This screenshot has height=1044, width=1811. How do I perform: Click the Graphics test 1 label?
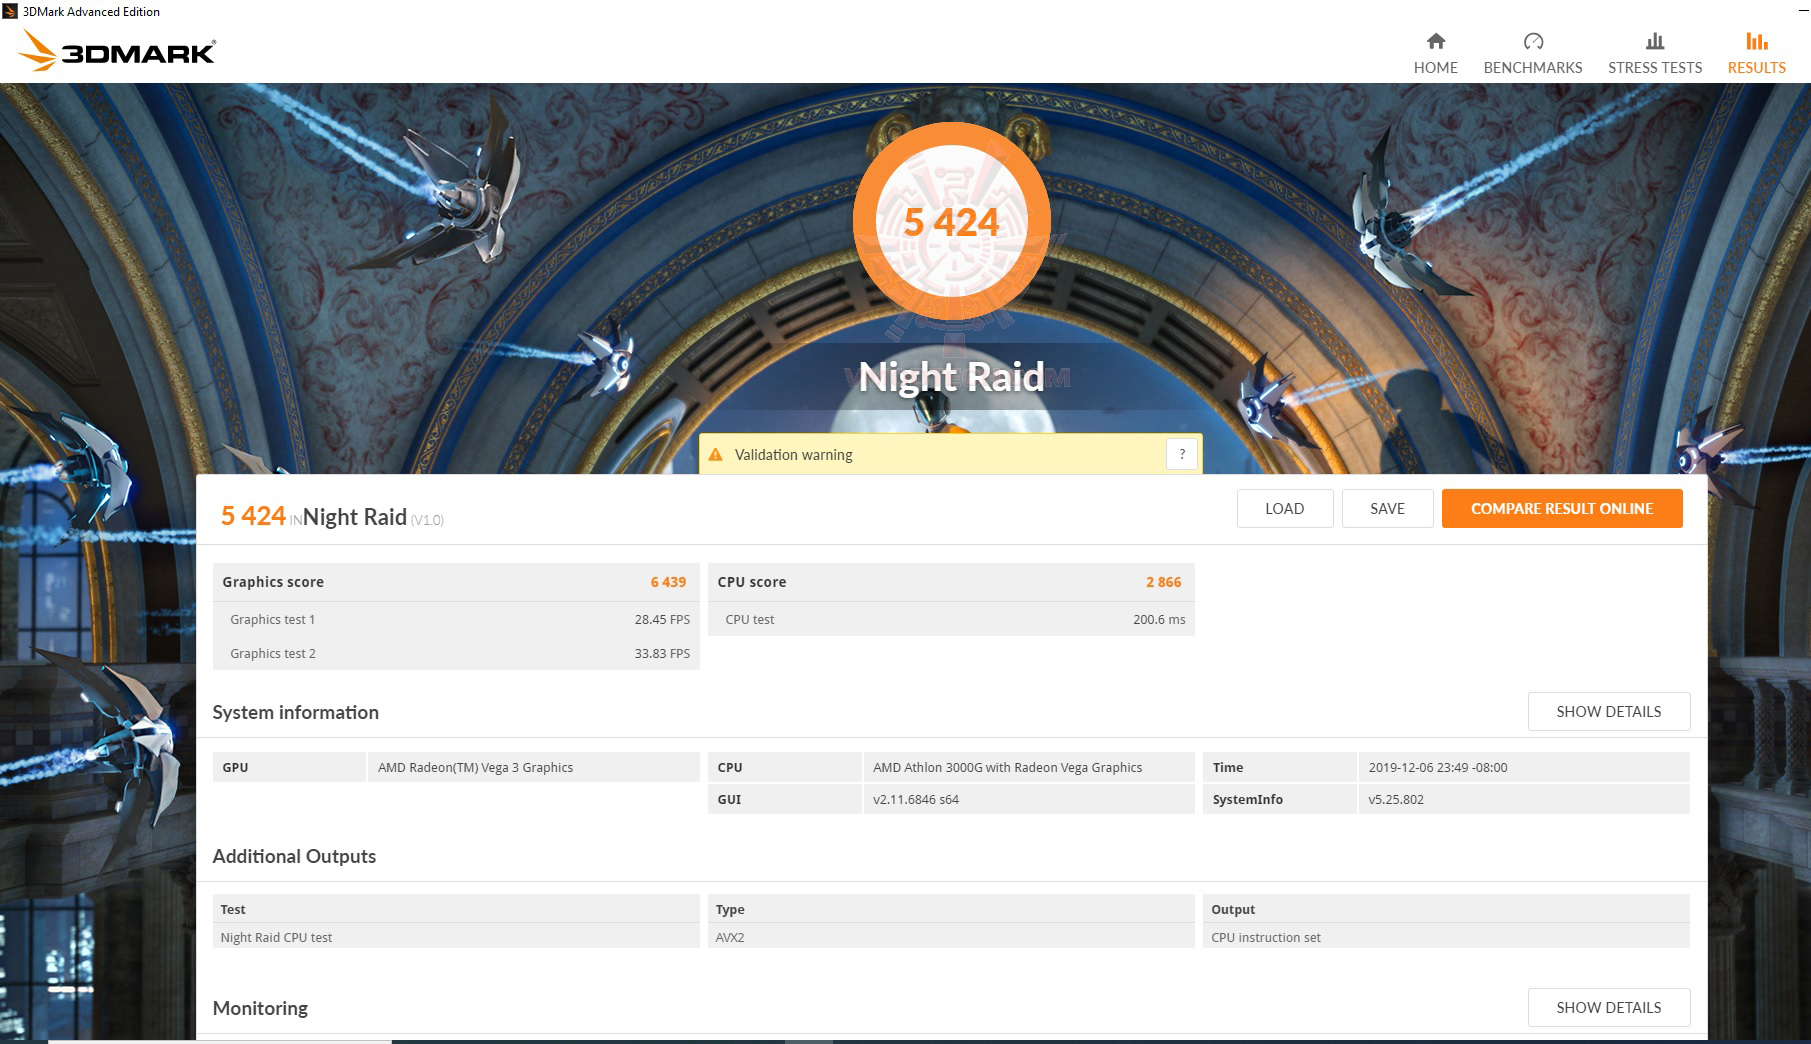[x=273, y=620]
